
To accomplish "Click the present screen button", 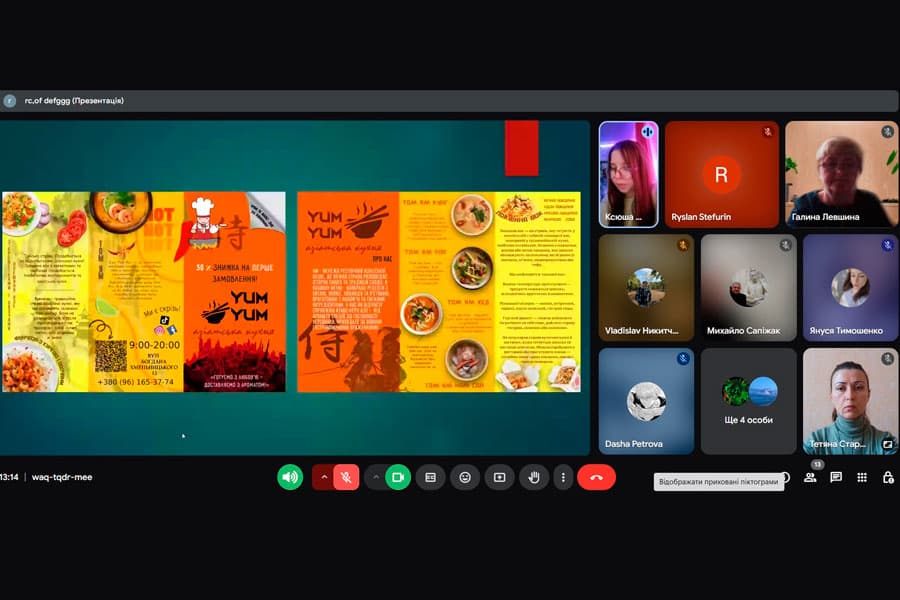I will [x=499, y=477].
